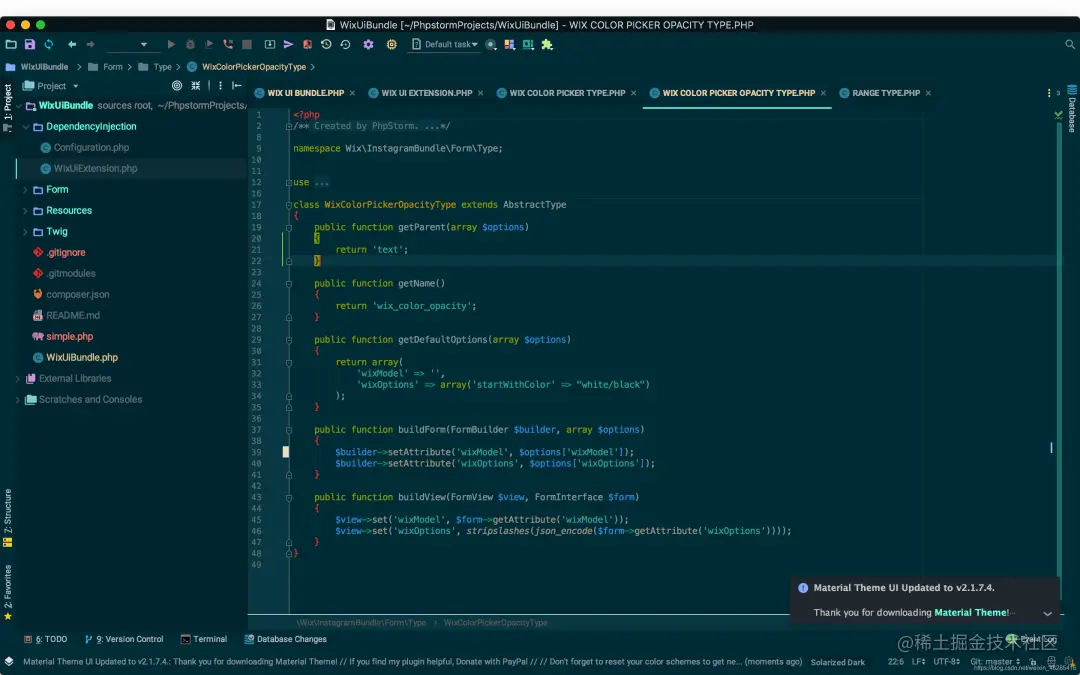
Task: Toggle the Database side panel button
Action: tap(1072, 109)
